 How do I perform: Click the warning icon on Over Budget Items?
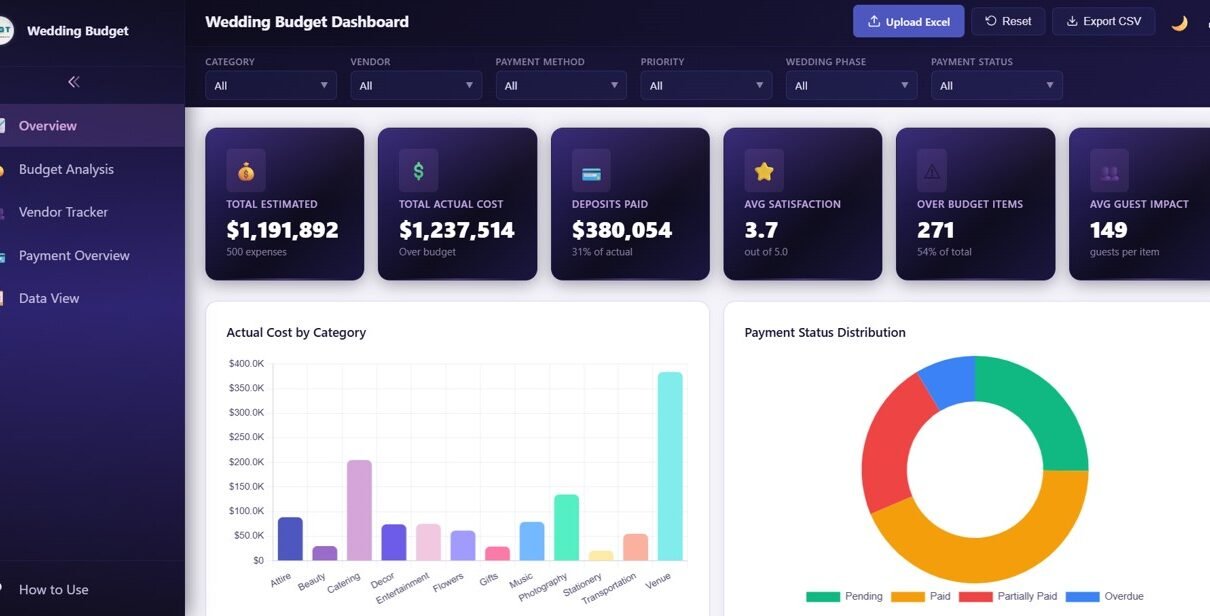coord(932,171)
